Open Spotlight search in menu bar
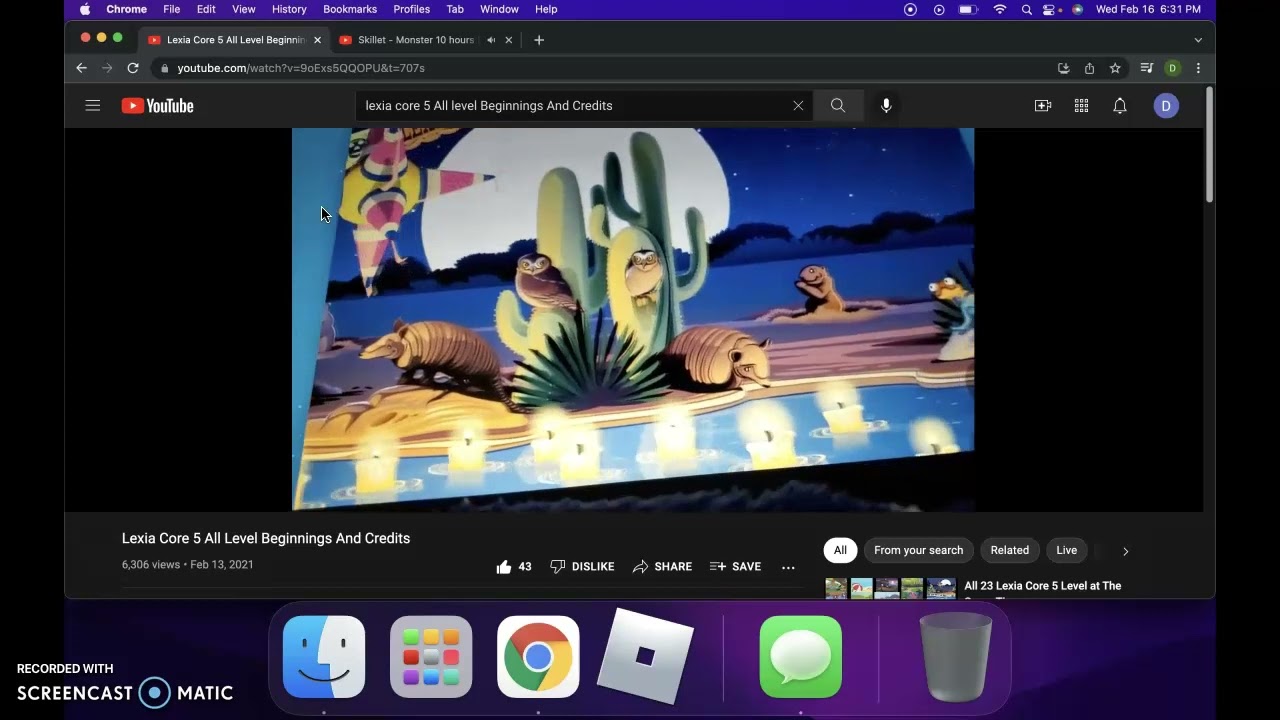 tap(1026, 9)
